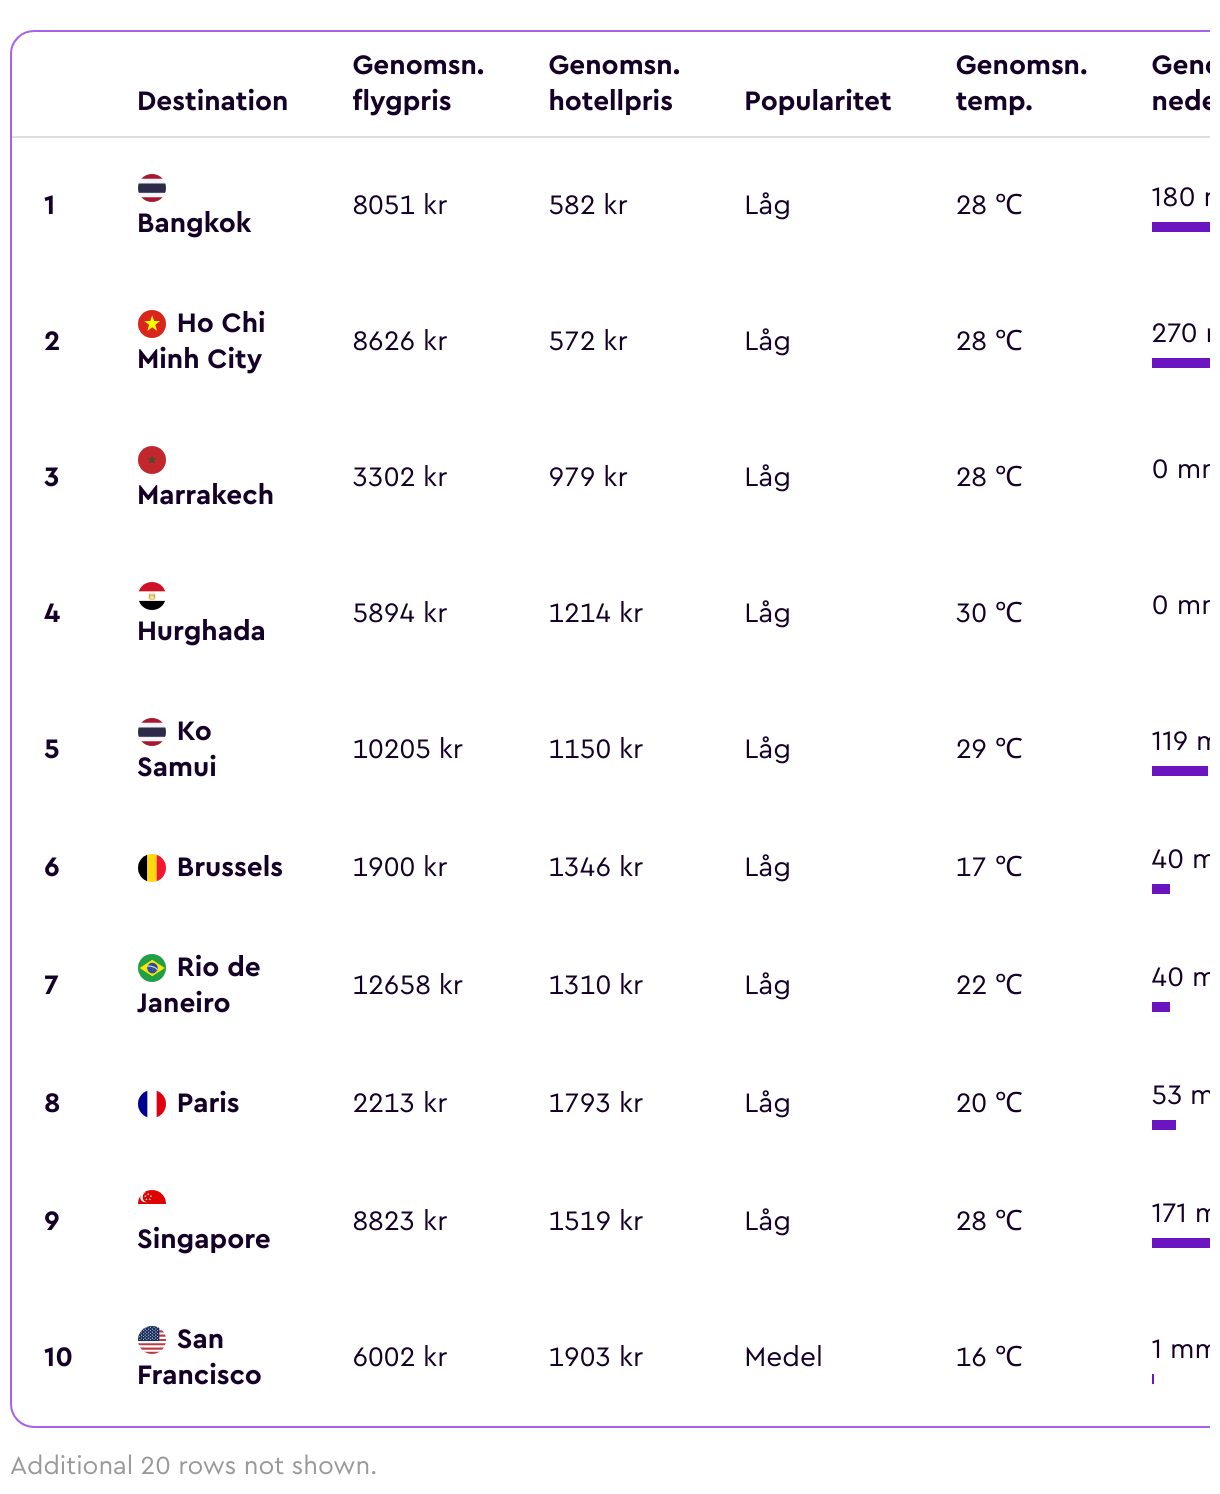Click the France flag next to Paris
Image resolution: width=1220 pixels, height=1494 pixels.
pos(152,1103)
